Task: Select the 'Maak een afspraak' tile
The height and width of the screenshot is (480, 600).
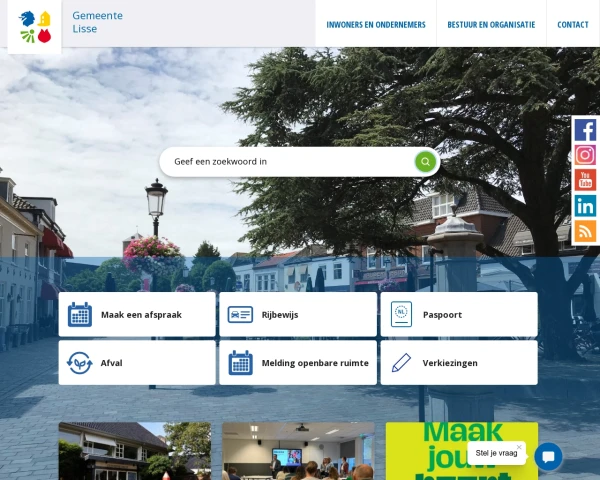Action: [137, 314]
